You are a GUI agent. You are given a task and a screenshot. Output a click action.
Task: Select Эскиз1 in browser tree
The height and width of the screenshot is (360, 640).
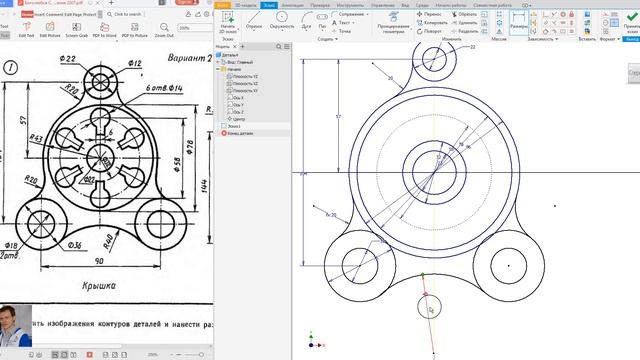[x=231, y=126]
